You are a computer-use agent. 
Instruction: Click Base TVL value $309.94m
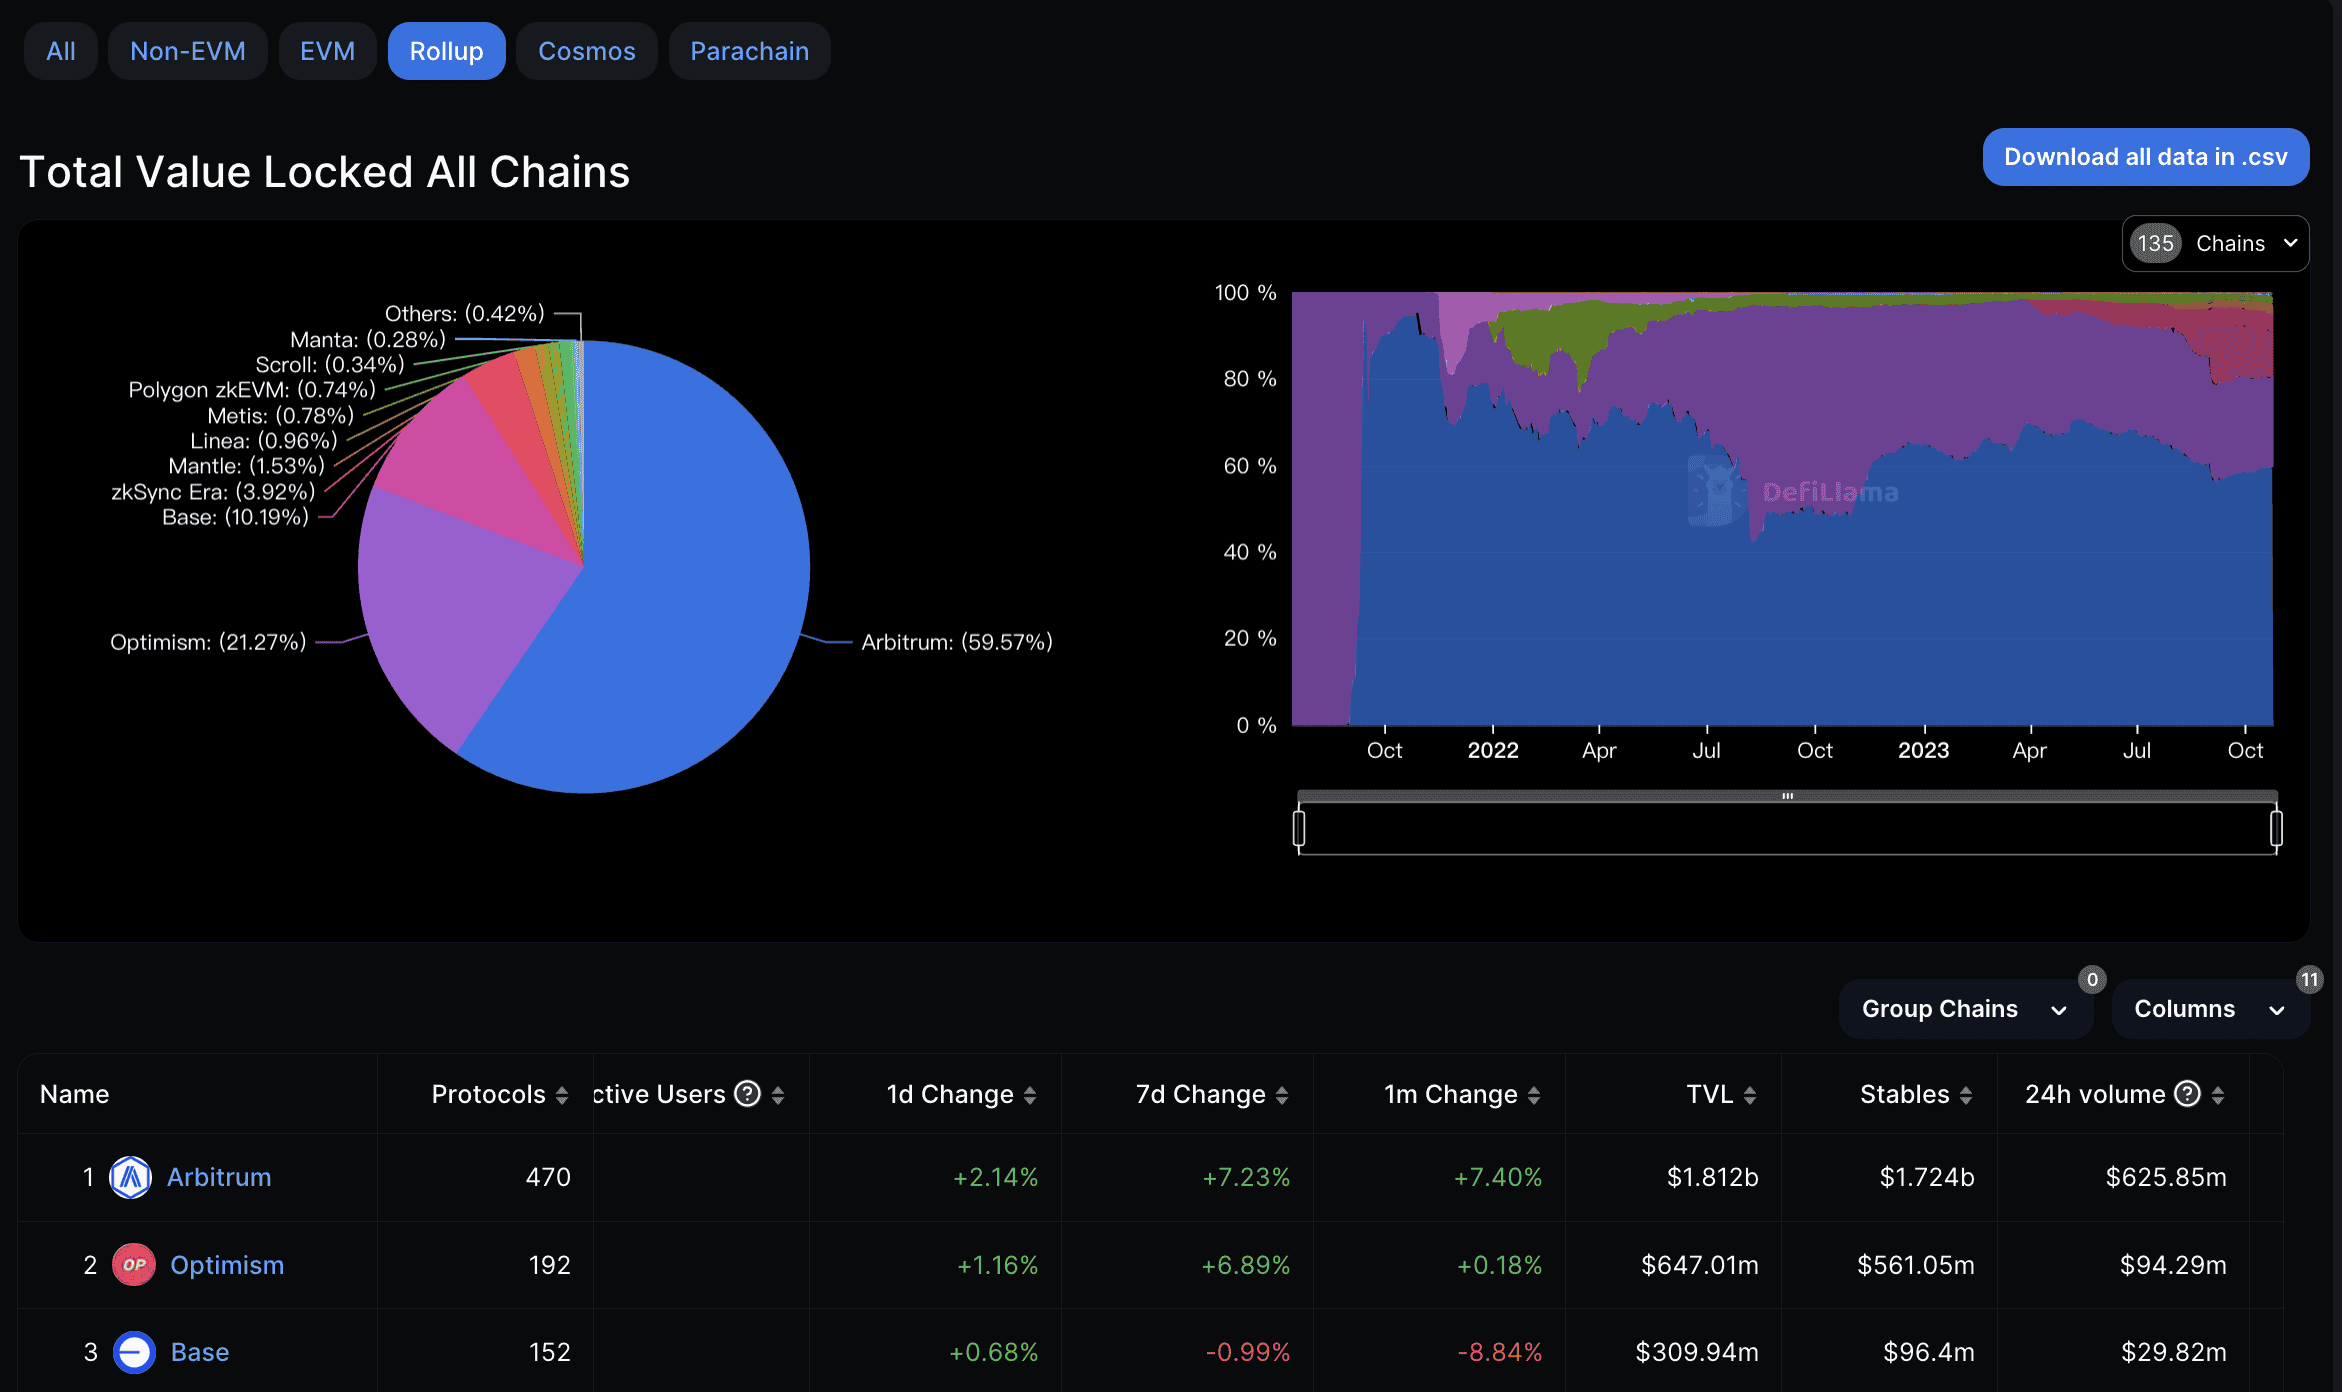tap(1697, 1352)
